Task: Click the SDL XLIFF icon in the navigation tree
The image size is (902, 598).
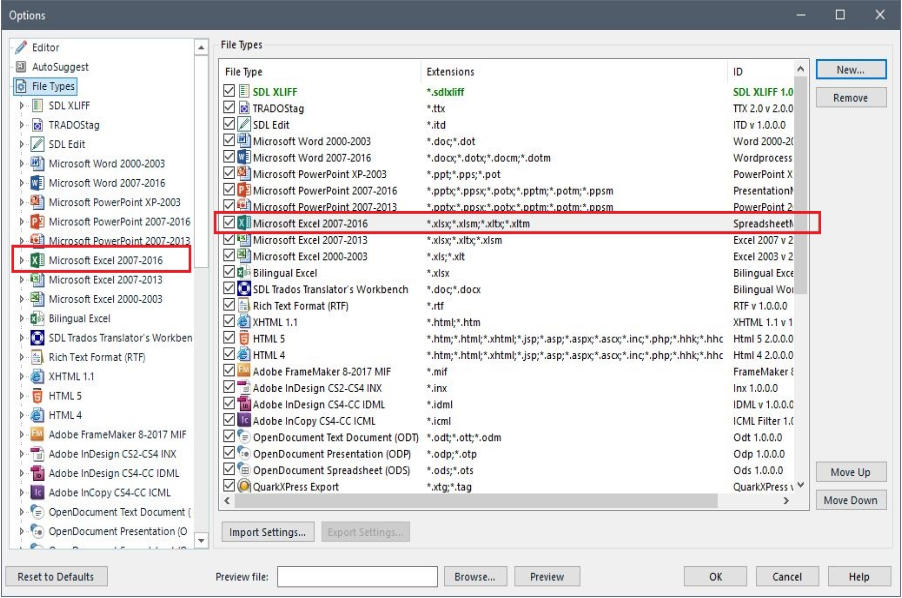Action: (37, 105)
